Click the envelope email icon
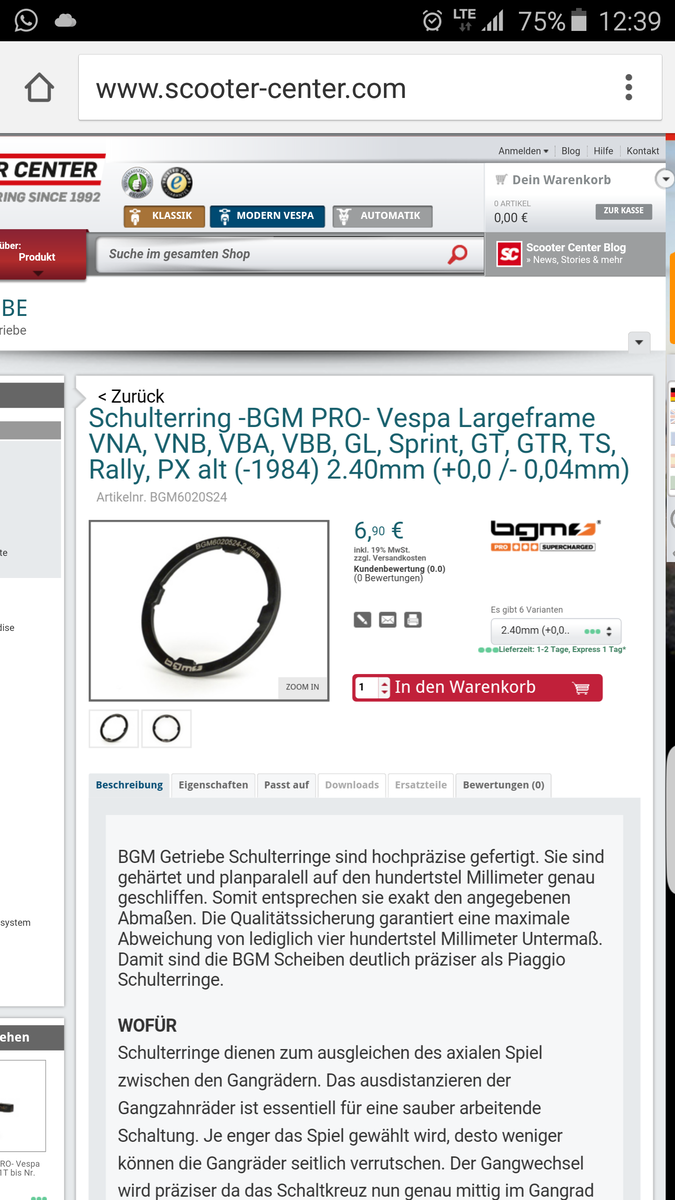The image size is (675, 1200). (x=388, y=620)
